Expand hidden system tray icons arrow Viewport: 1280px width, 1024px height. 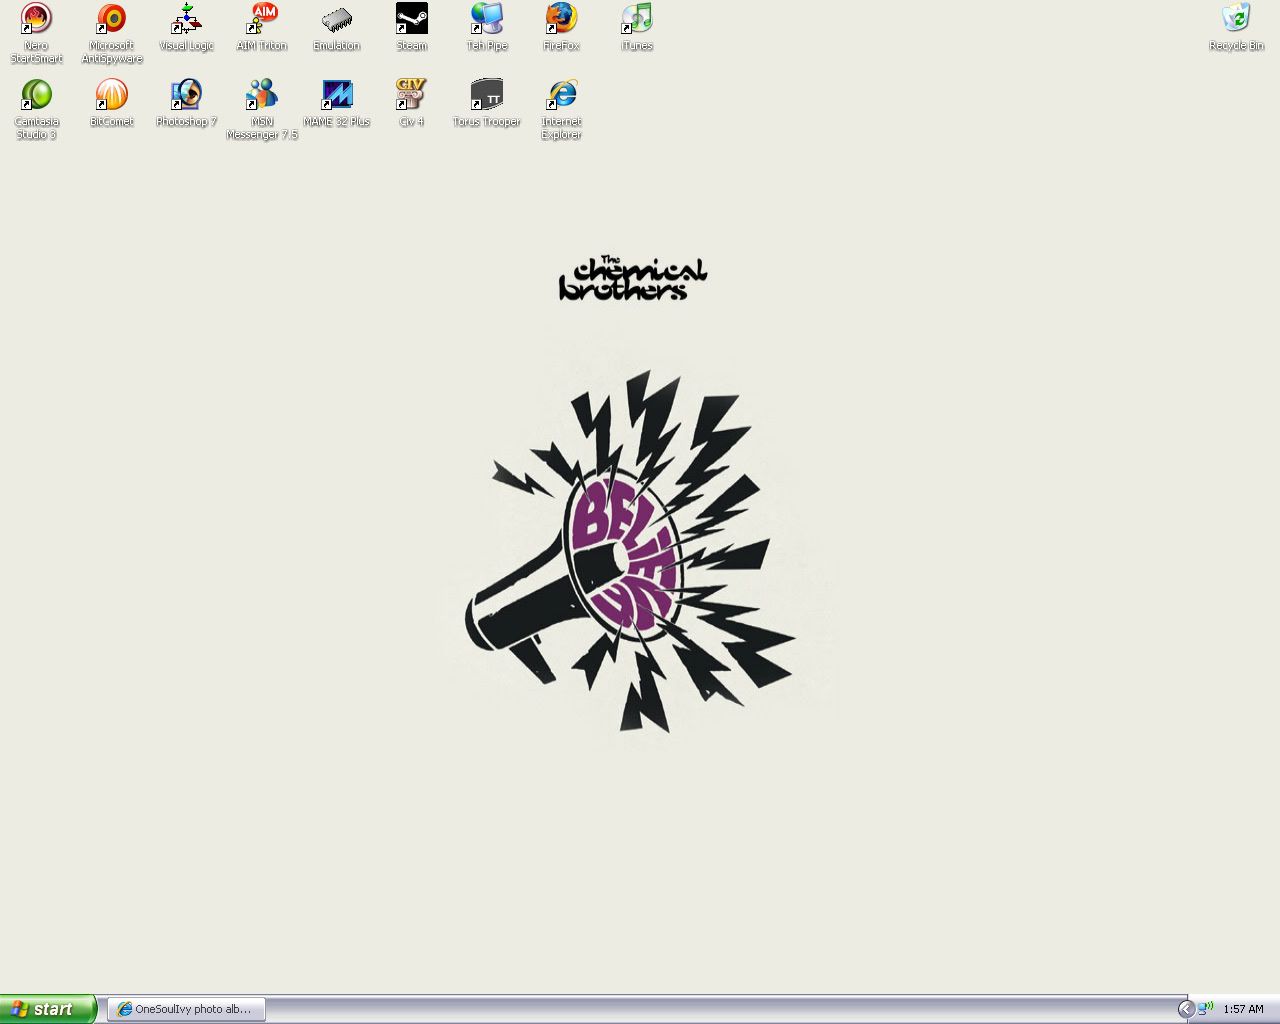click(1186, 1009)
